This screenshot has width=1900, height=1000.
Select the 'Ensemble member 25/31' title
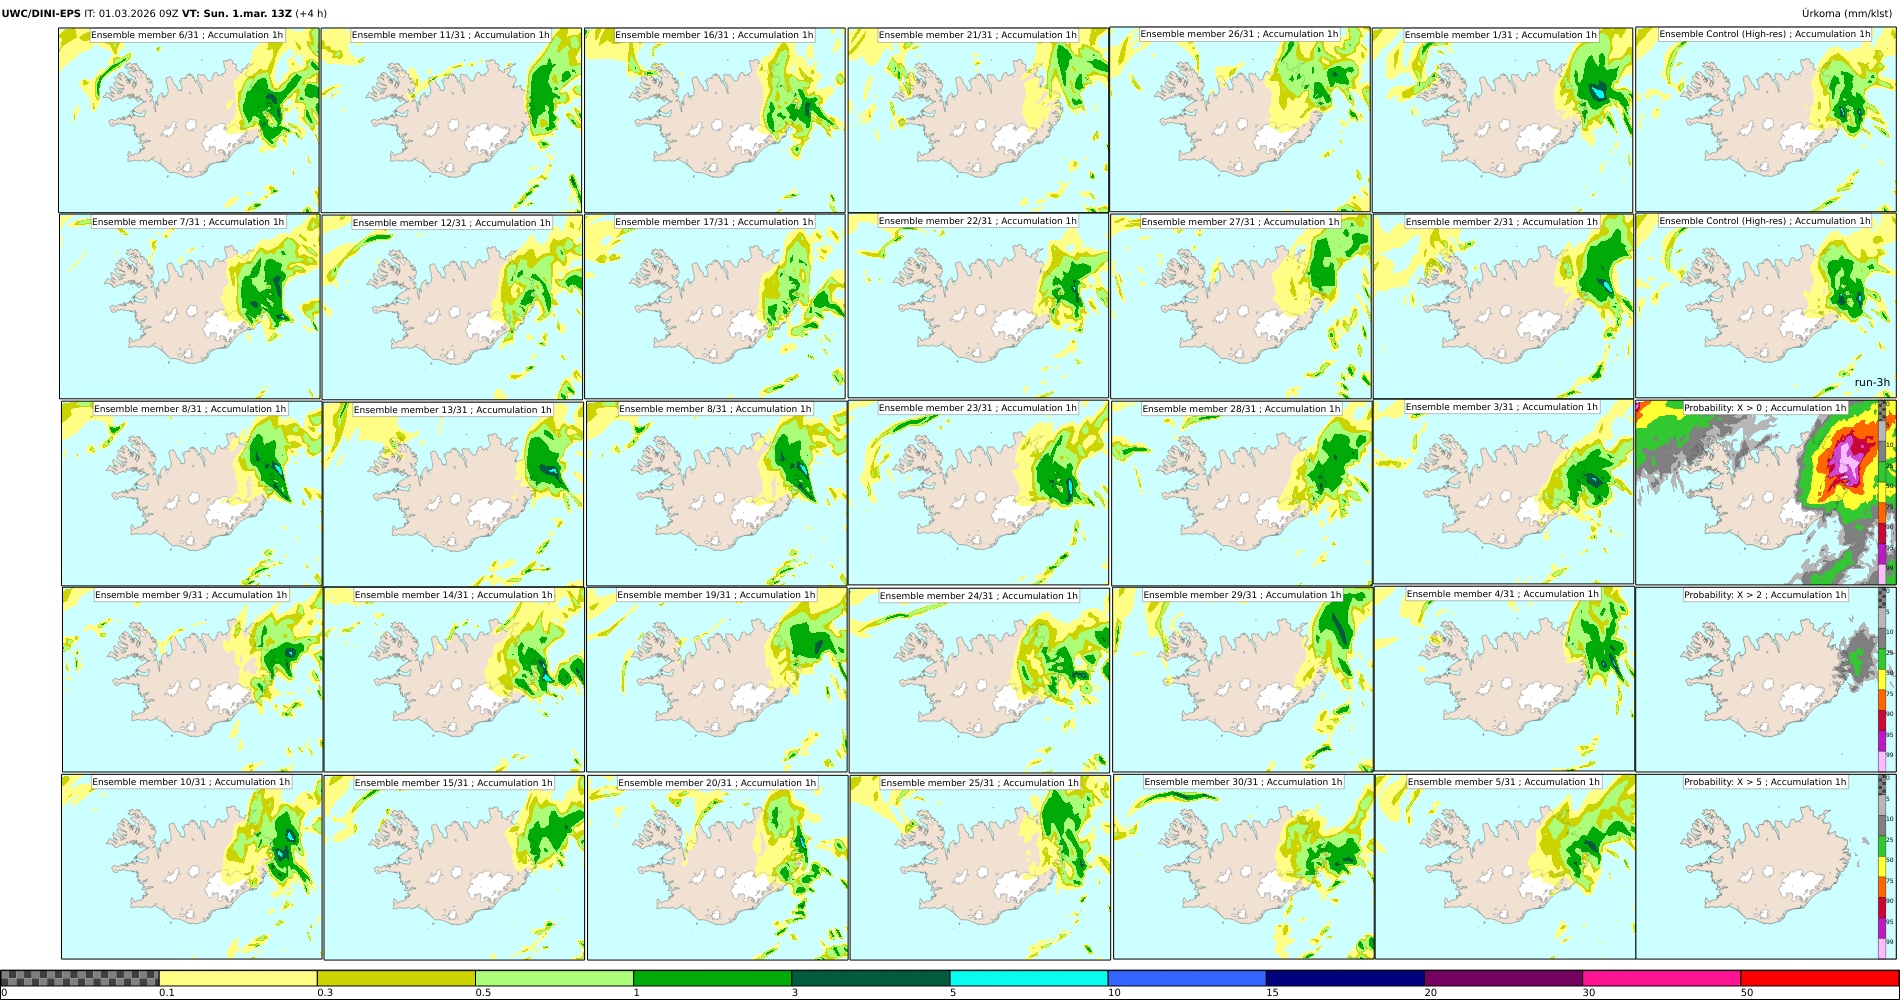tap(980, 783)
